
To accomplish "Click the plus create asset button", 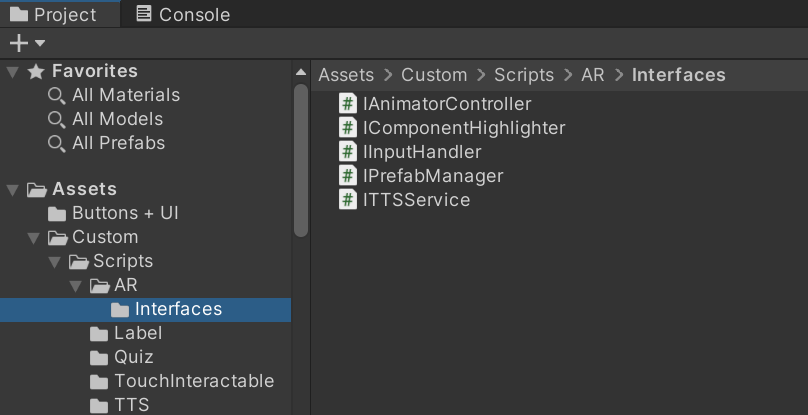I will [19, 43].
